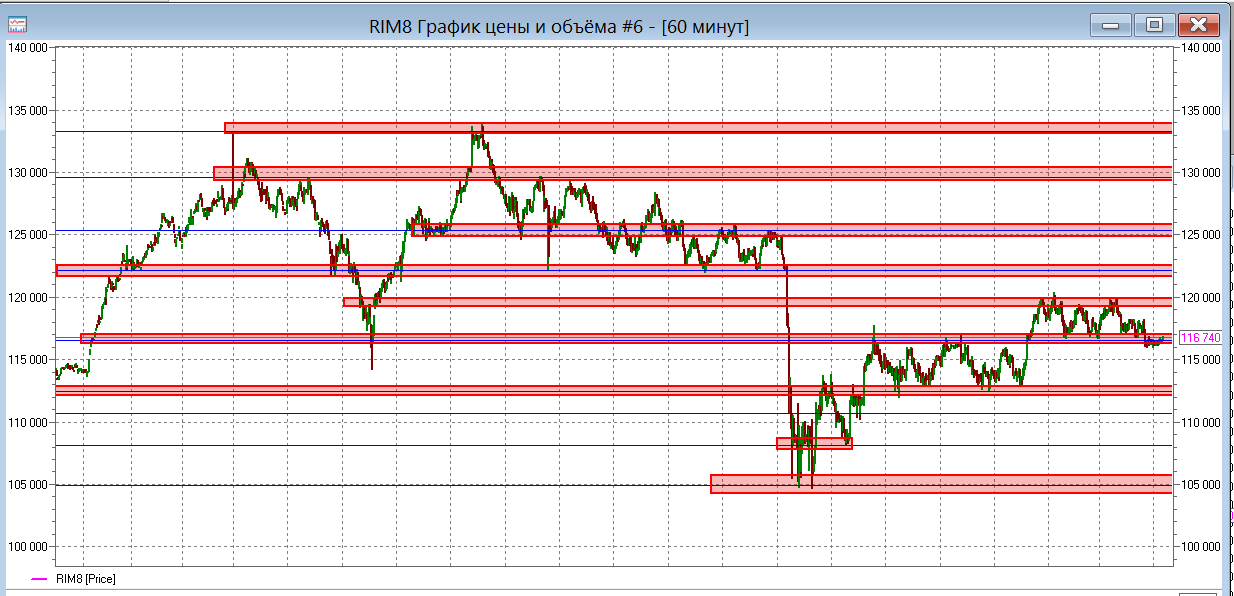Click '115 000' on the right price axis
The height and width of the screenshot is (596, 1234).
pos(1201,360)
